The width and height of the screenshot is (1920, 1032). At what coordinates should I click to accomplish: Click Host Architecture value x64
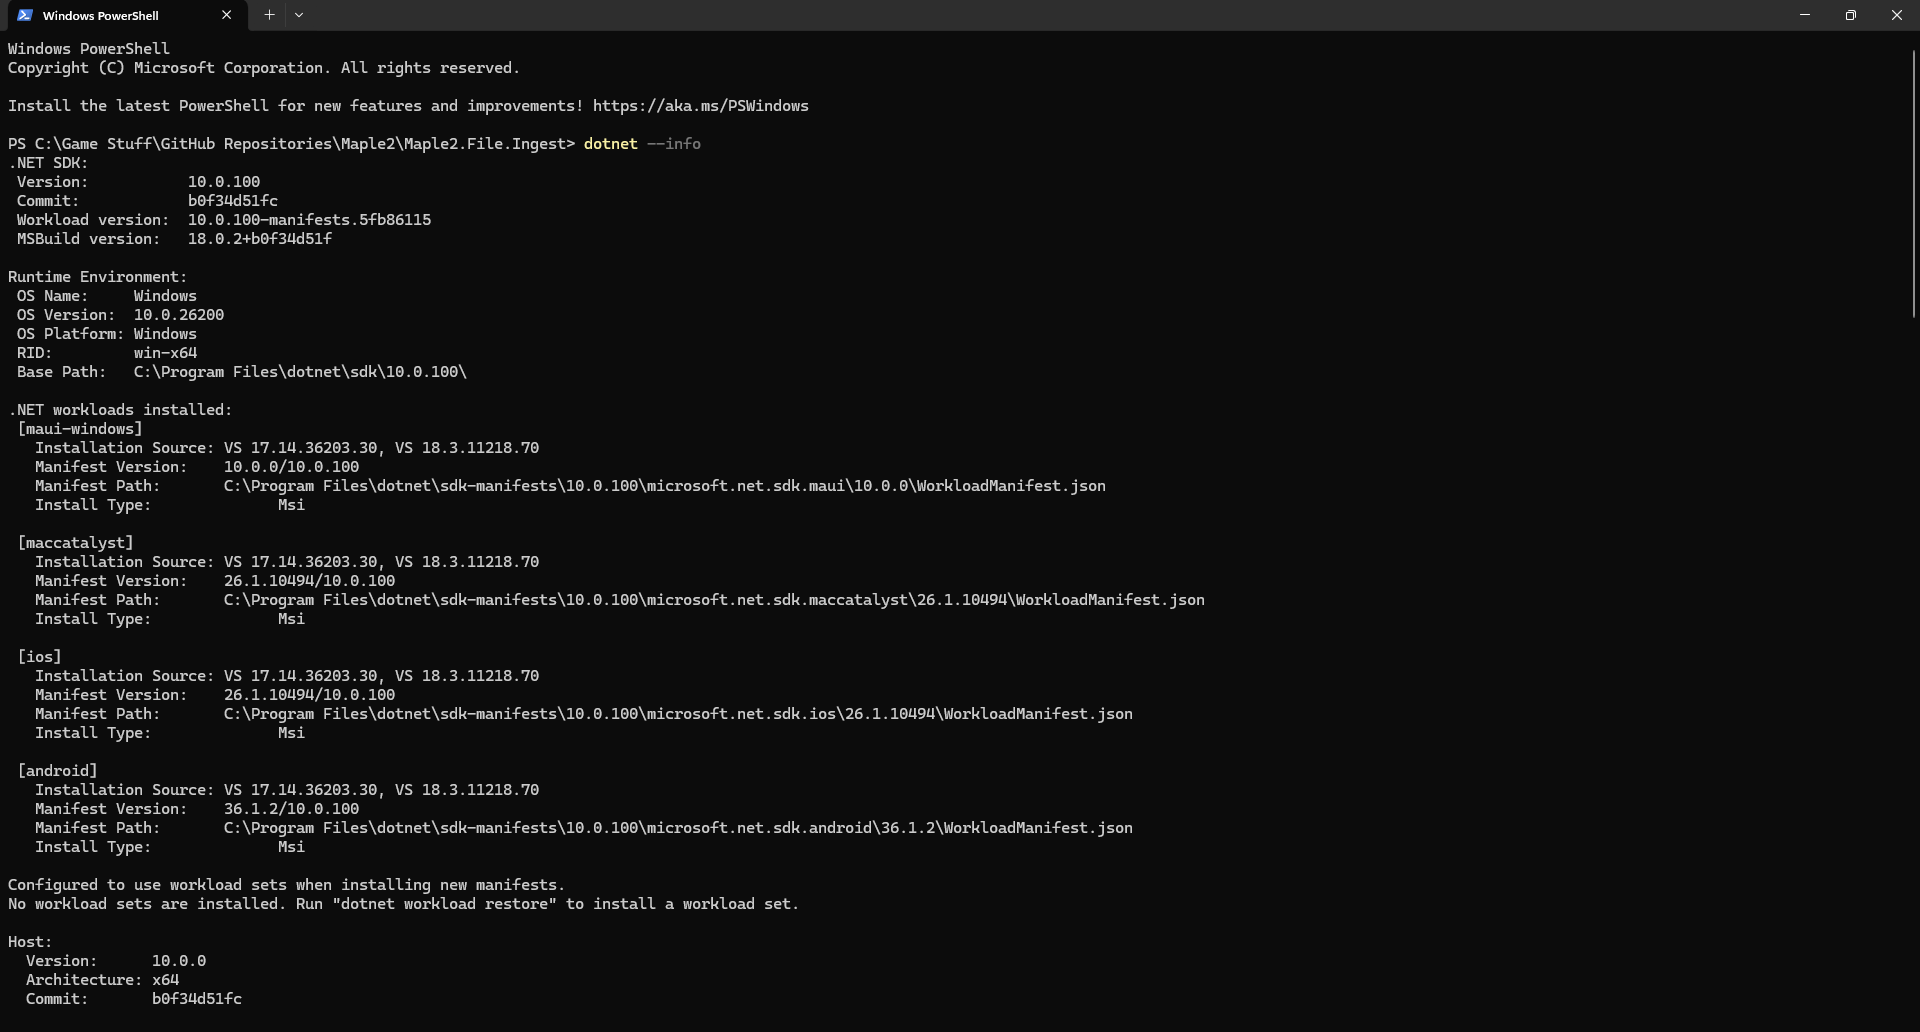pos(165,980)
